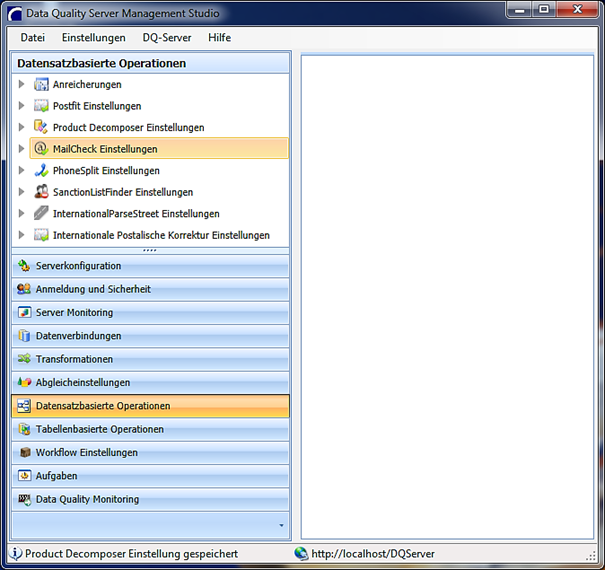Maximize the Management Studio window

[544, 9]
